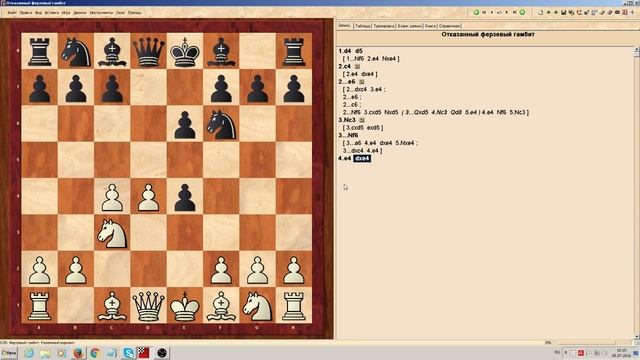Click the red grid board icon near the toolbar end
Viewport: 640px width, 360px height.
pos(625,12)
